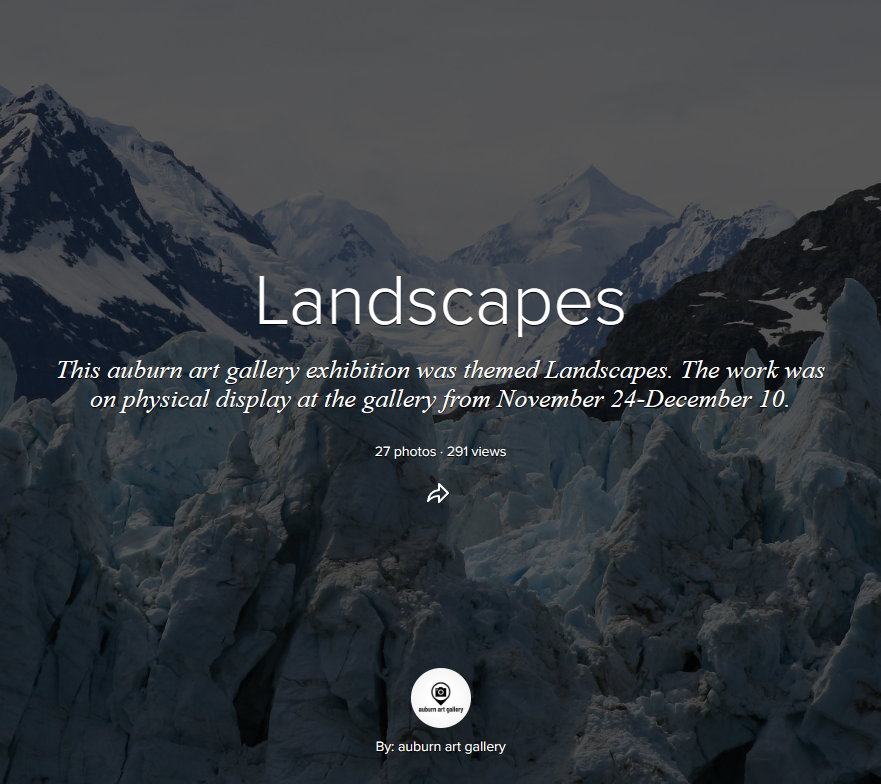The width and height of the screenshot is (881, 784).
Task: Open the By: auburn art gallery link
Action: pyautogui.click(x=440, y=746)
